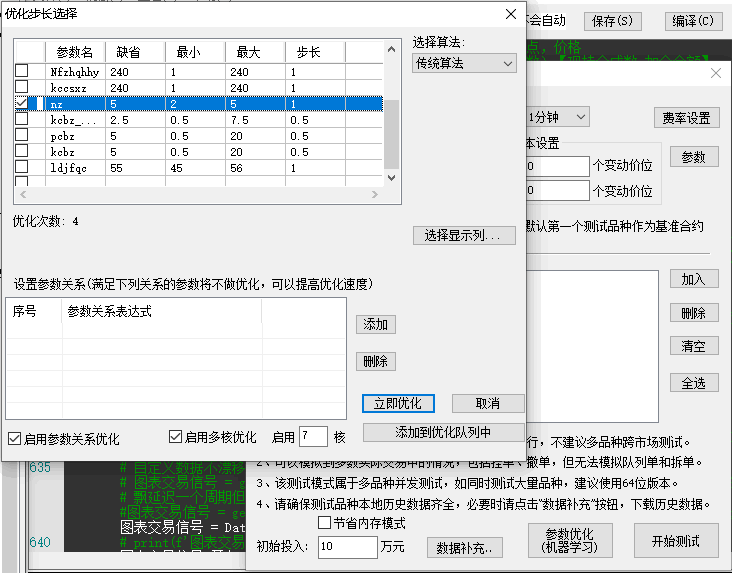
Task: Click 取消 button
Action: point(488,403)
